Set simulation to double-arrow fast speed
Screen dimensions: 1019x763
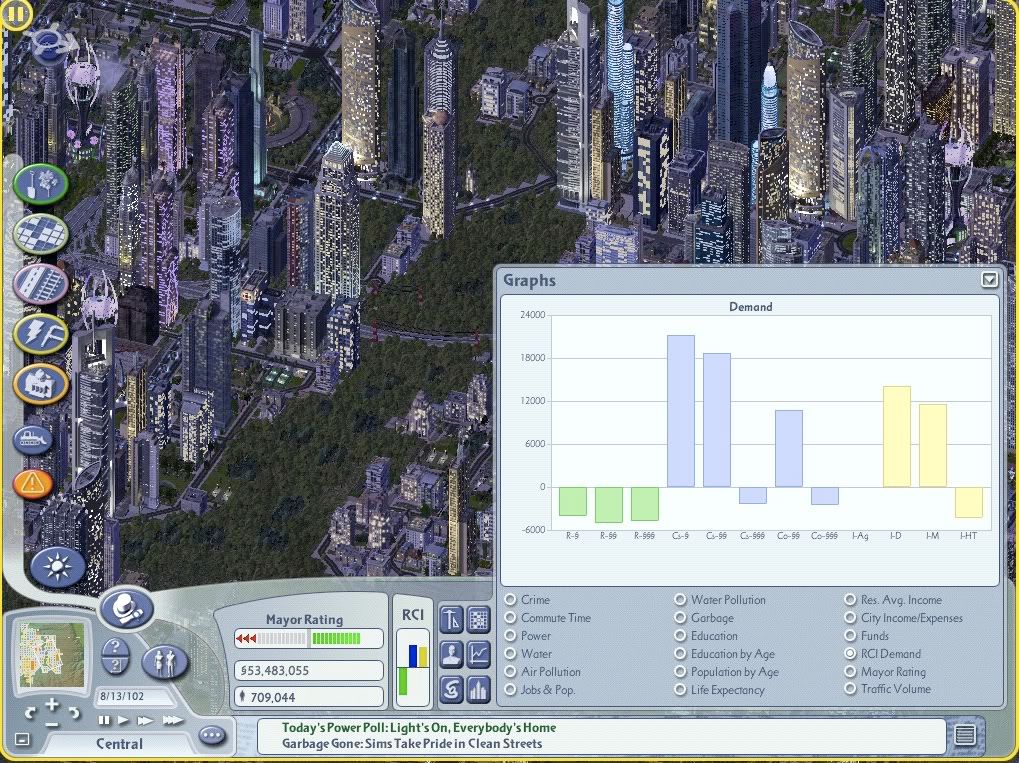(146, 720)
